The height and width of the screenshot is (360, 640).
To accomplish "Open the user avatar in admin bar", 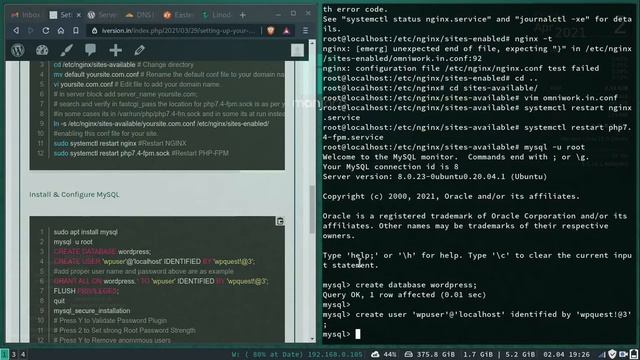I will [x=297, y=50].
